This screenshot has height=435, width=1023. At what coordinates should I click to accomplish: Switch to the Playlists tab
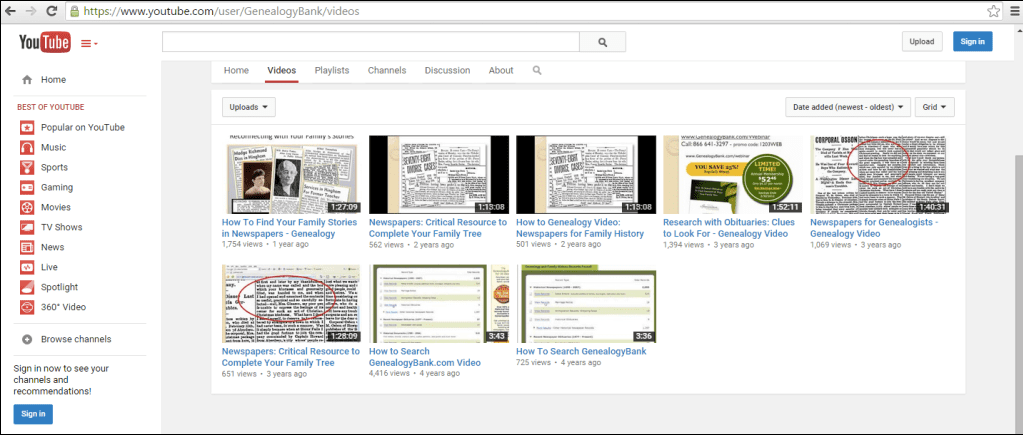[x=331, y=70]
